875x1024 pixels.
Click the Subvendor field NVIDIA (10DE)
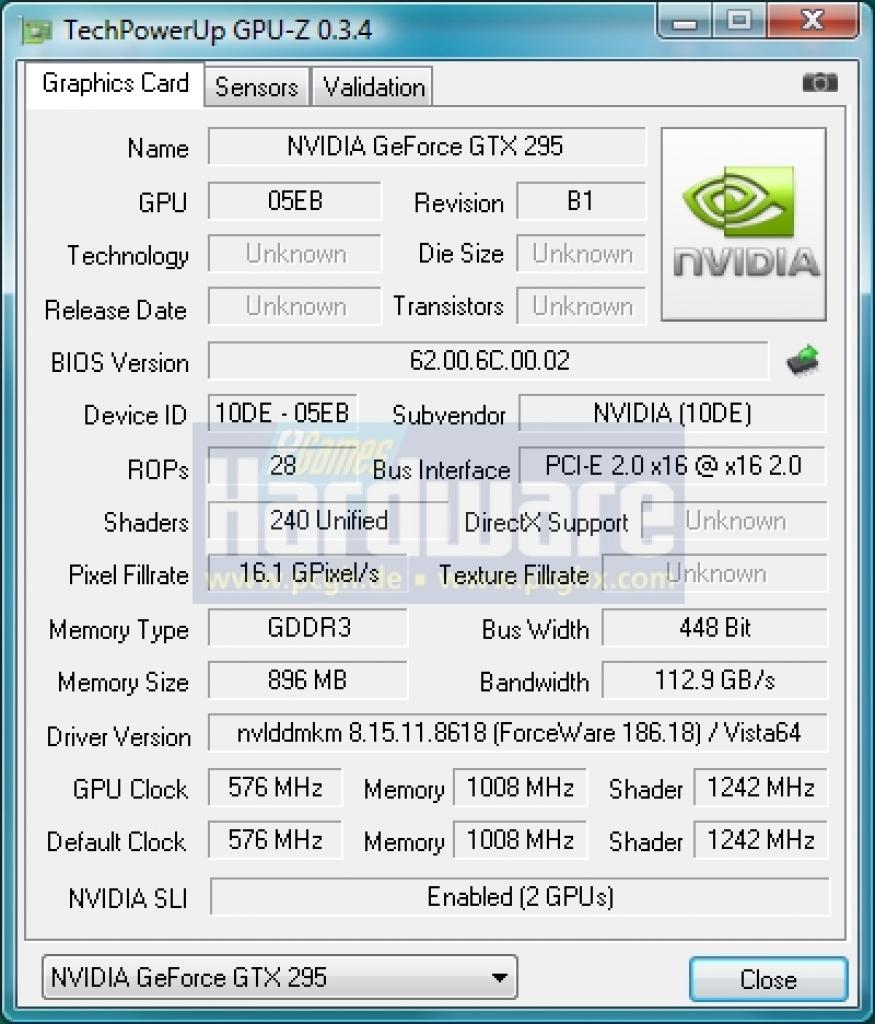tap(673, 413)
